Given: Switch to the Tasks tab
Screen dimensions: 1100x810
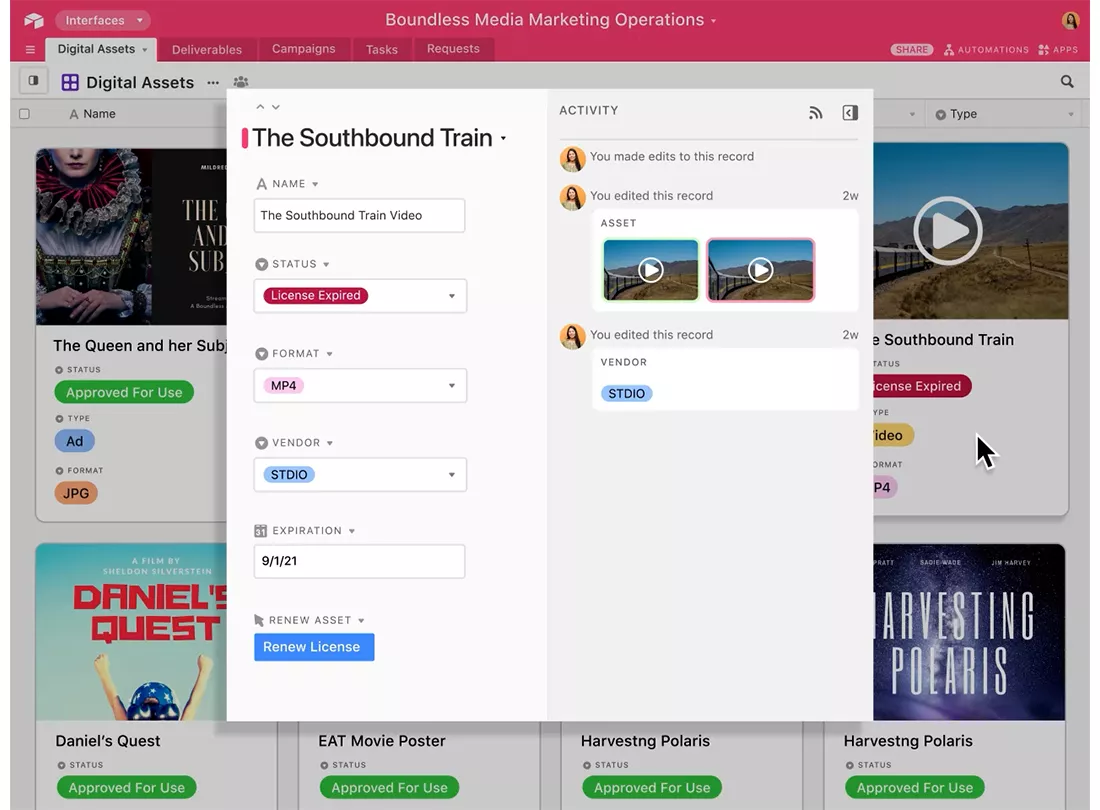Looking at the screenshot, I should 382,49.
